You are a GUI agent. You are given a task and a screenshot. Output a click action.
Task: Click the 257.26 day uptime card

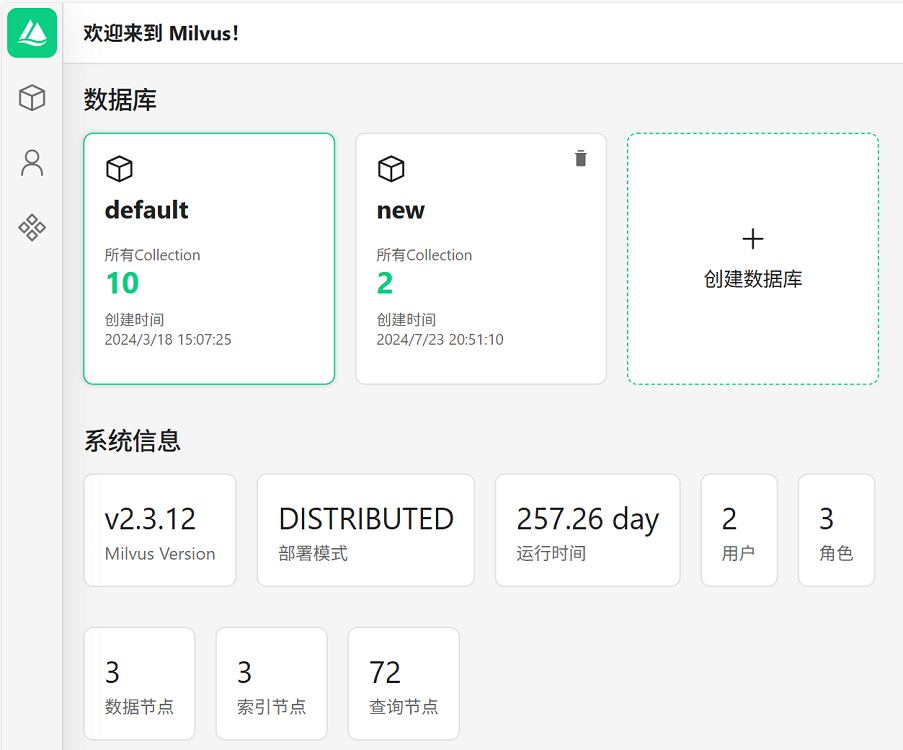coord(587,530)
